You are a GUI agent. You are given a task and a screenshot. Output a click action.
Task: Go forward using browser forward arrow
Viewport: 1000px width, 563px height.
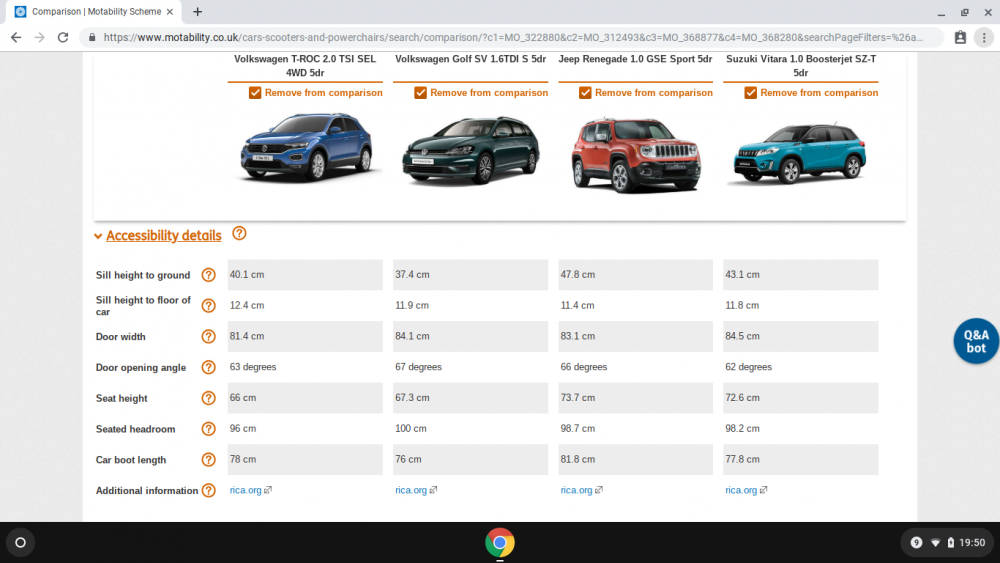tap(40, 38)
